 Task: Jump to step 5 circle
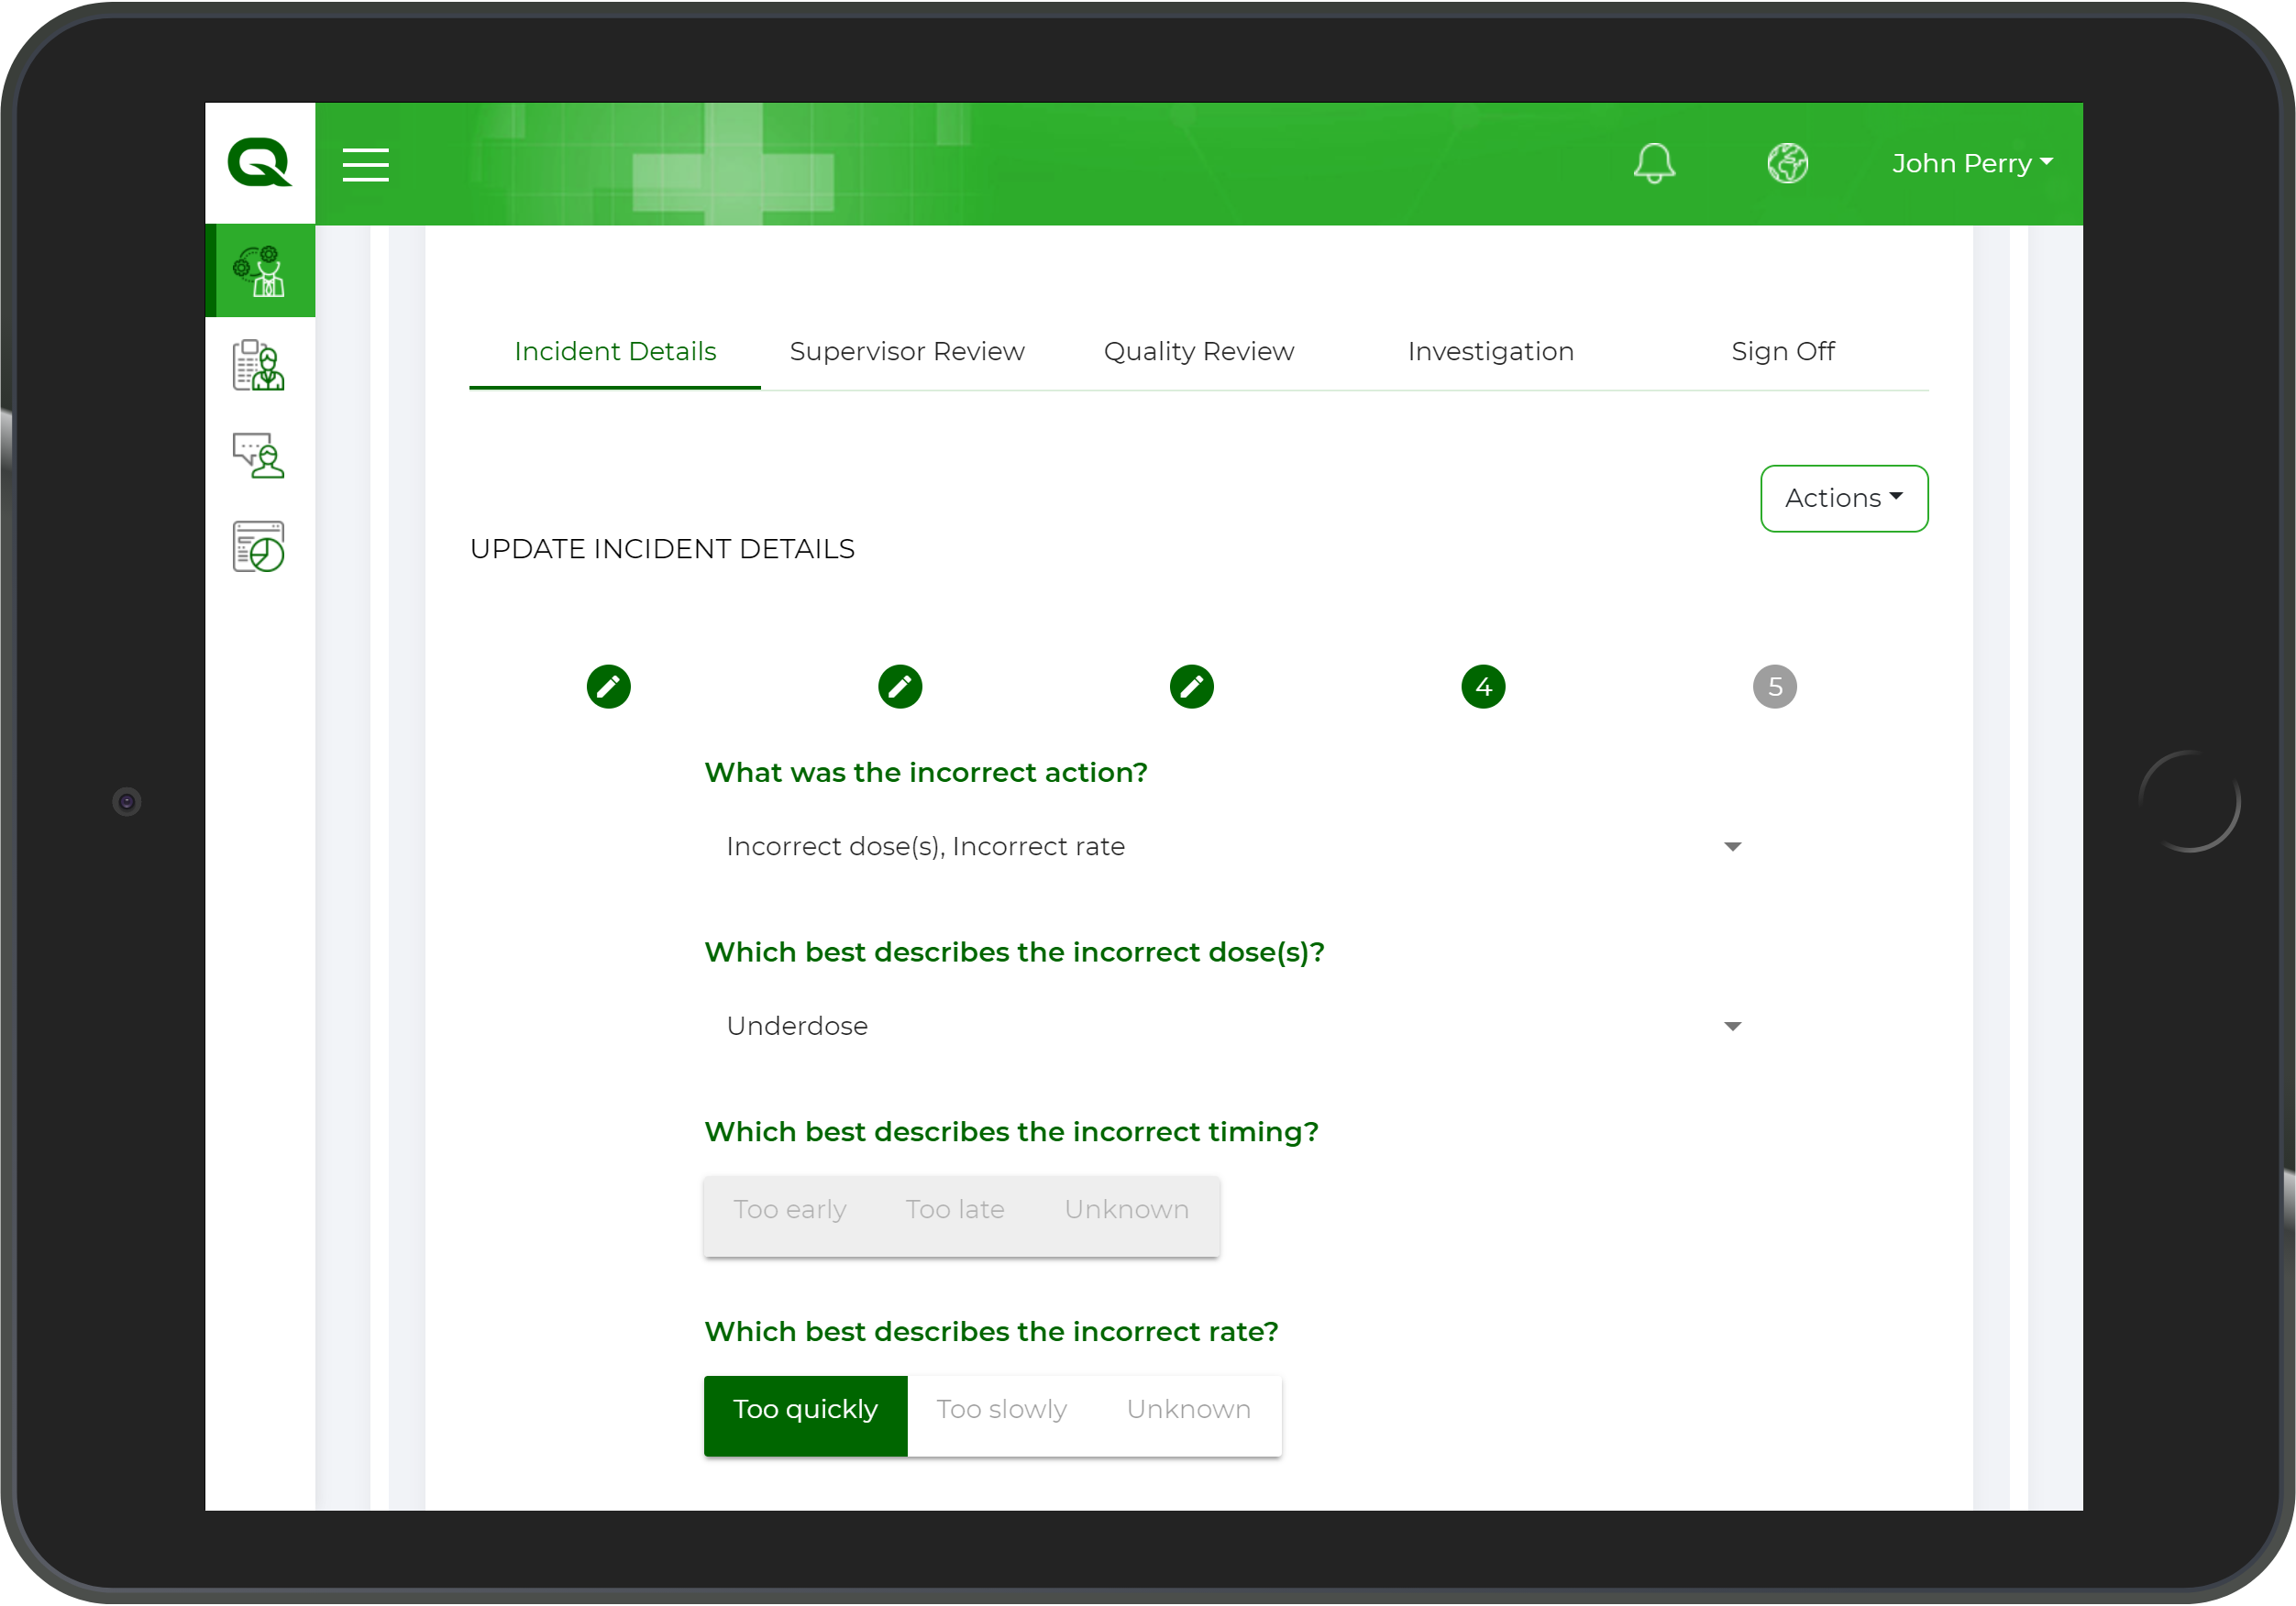[1774, 687]
